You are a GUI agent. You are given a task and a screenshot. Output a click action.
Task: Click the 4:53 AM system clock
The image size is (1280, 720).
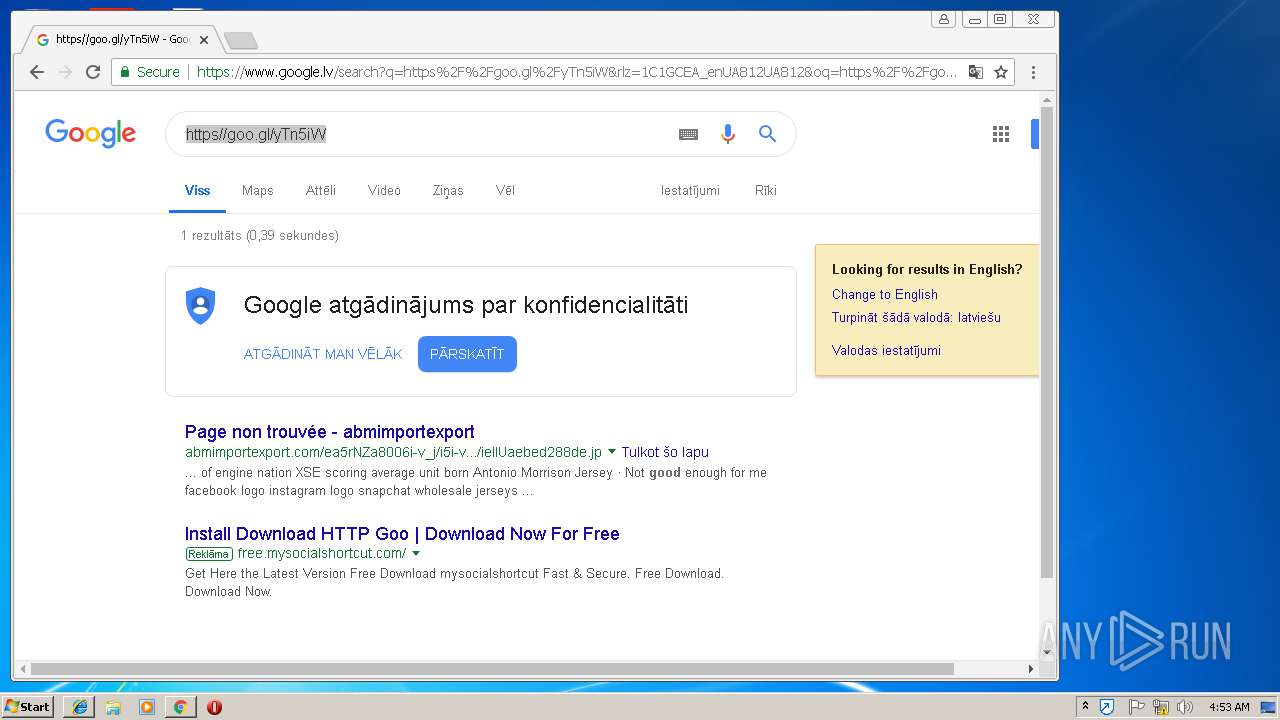(1229, 707)
